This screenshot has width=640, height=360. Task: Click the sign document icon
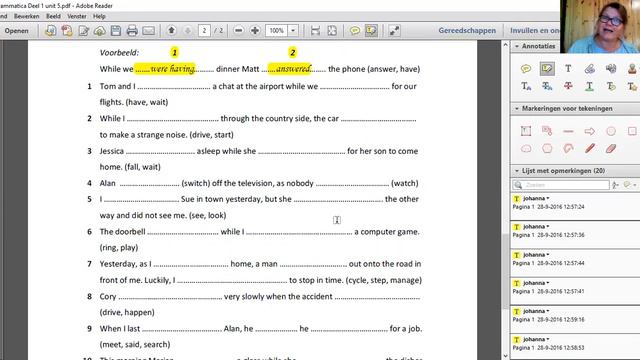83,31
